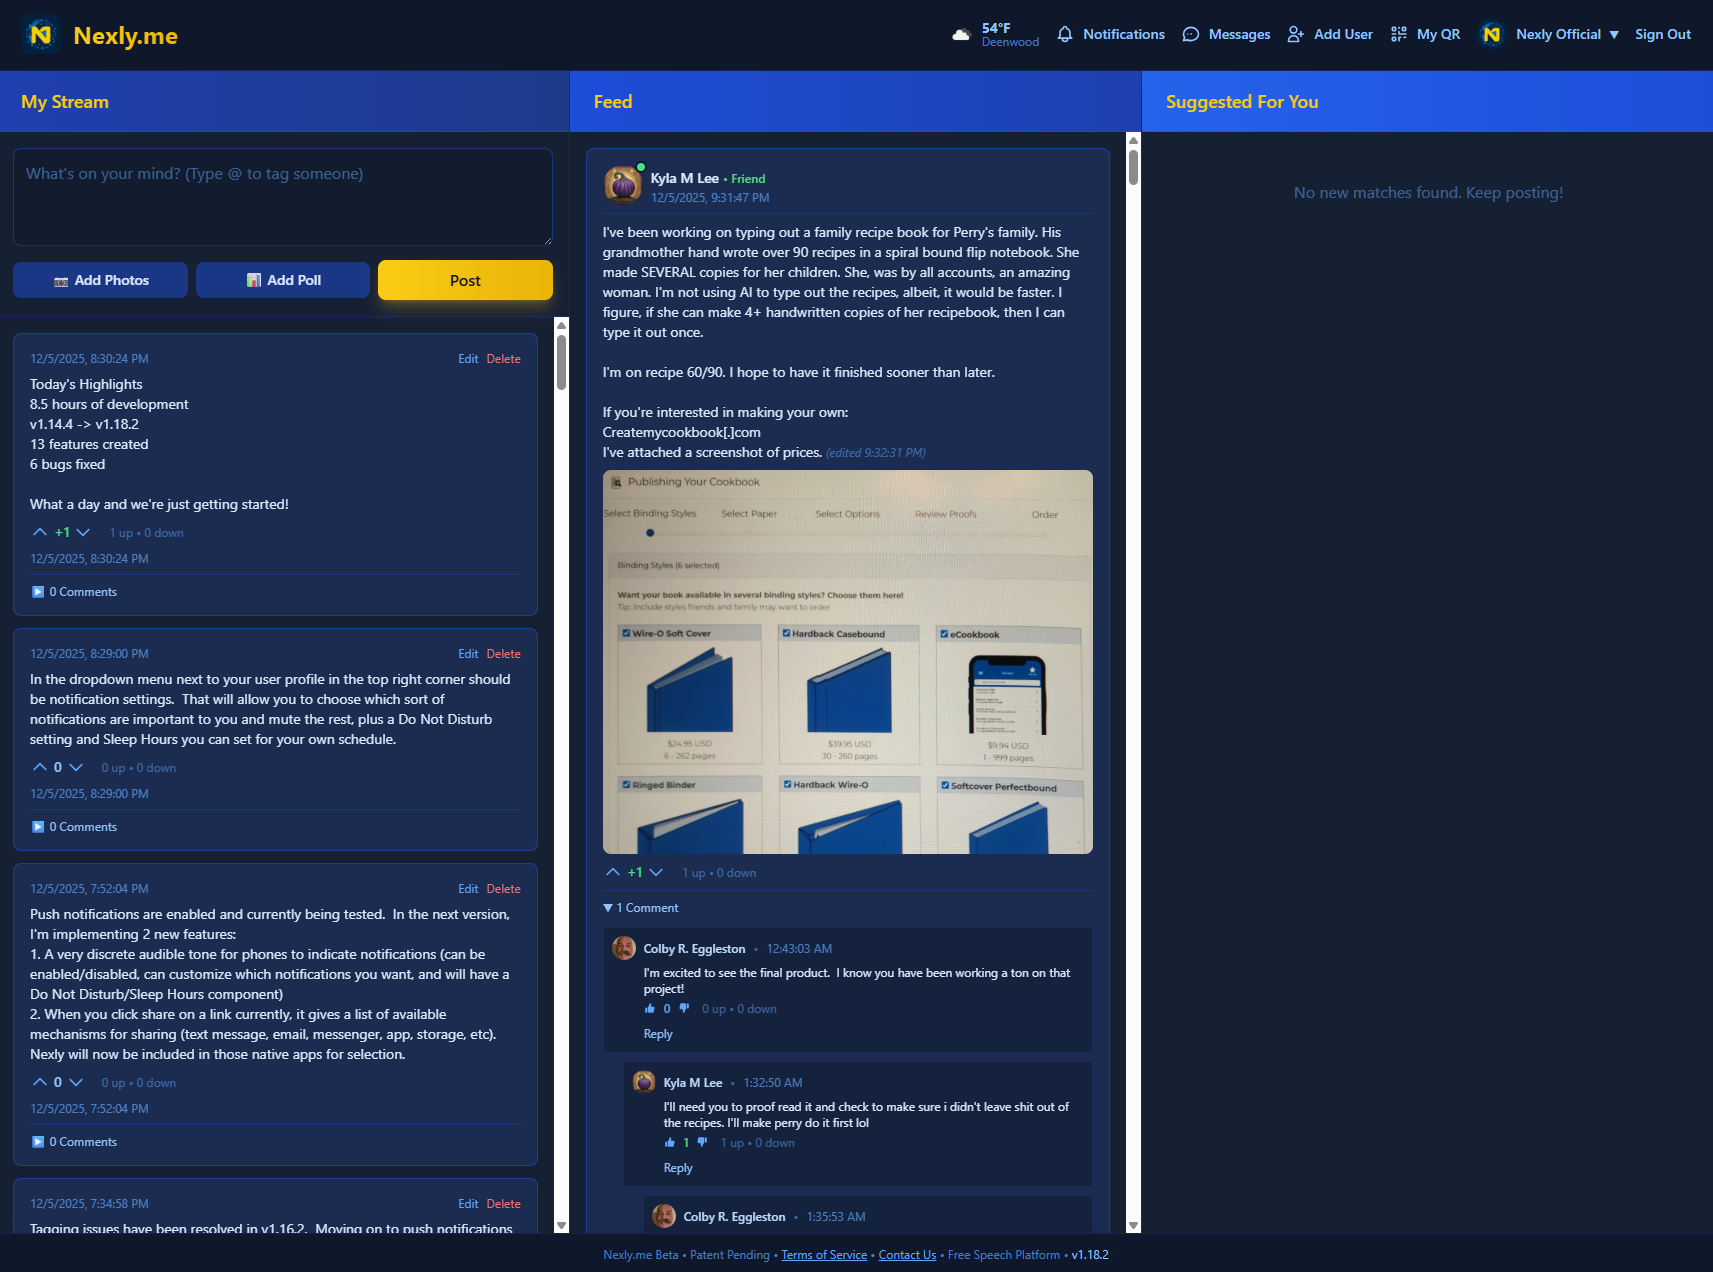Image resolution: width=1713 pixels, height=1272 pixels.
Task: Upvote the push notifications testing post
Action: (40, 1082)
